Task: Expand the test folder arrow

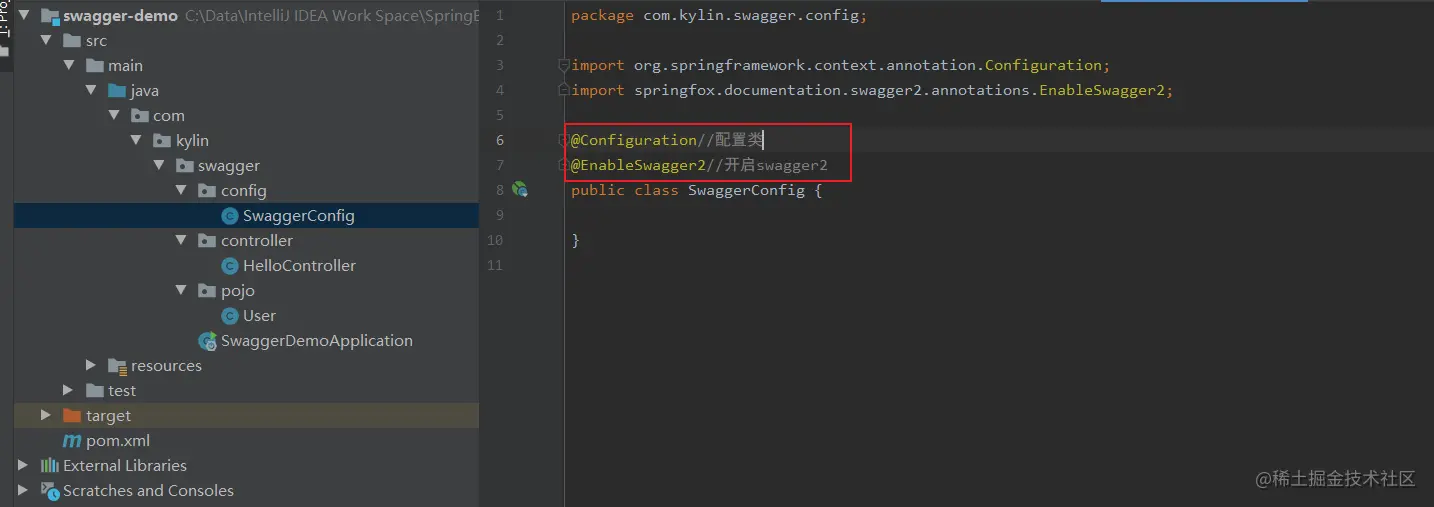Action: click(69, 391)
